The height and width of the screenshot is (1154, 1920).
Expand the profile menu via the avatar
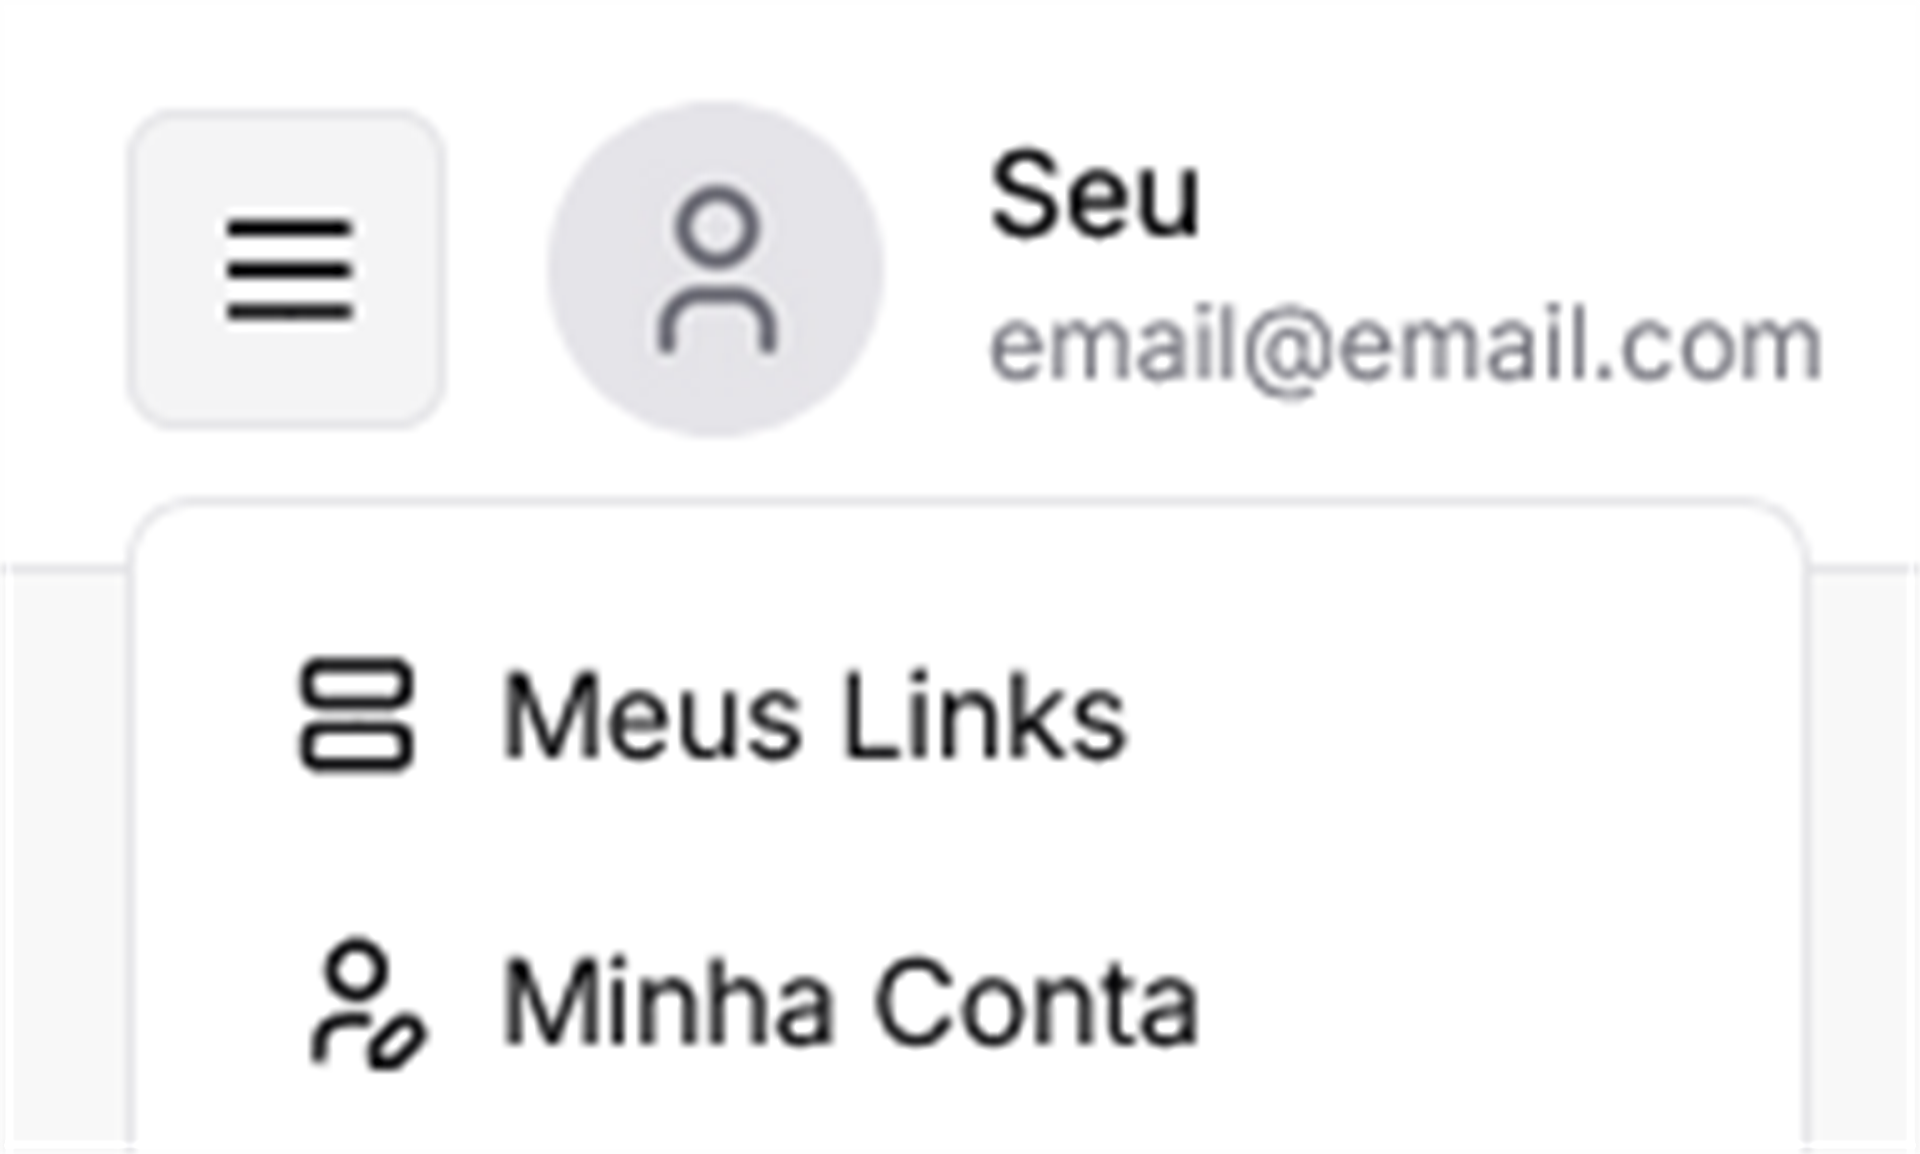pyautogui.click(x=716, y=269)
